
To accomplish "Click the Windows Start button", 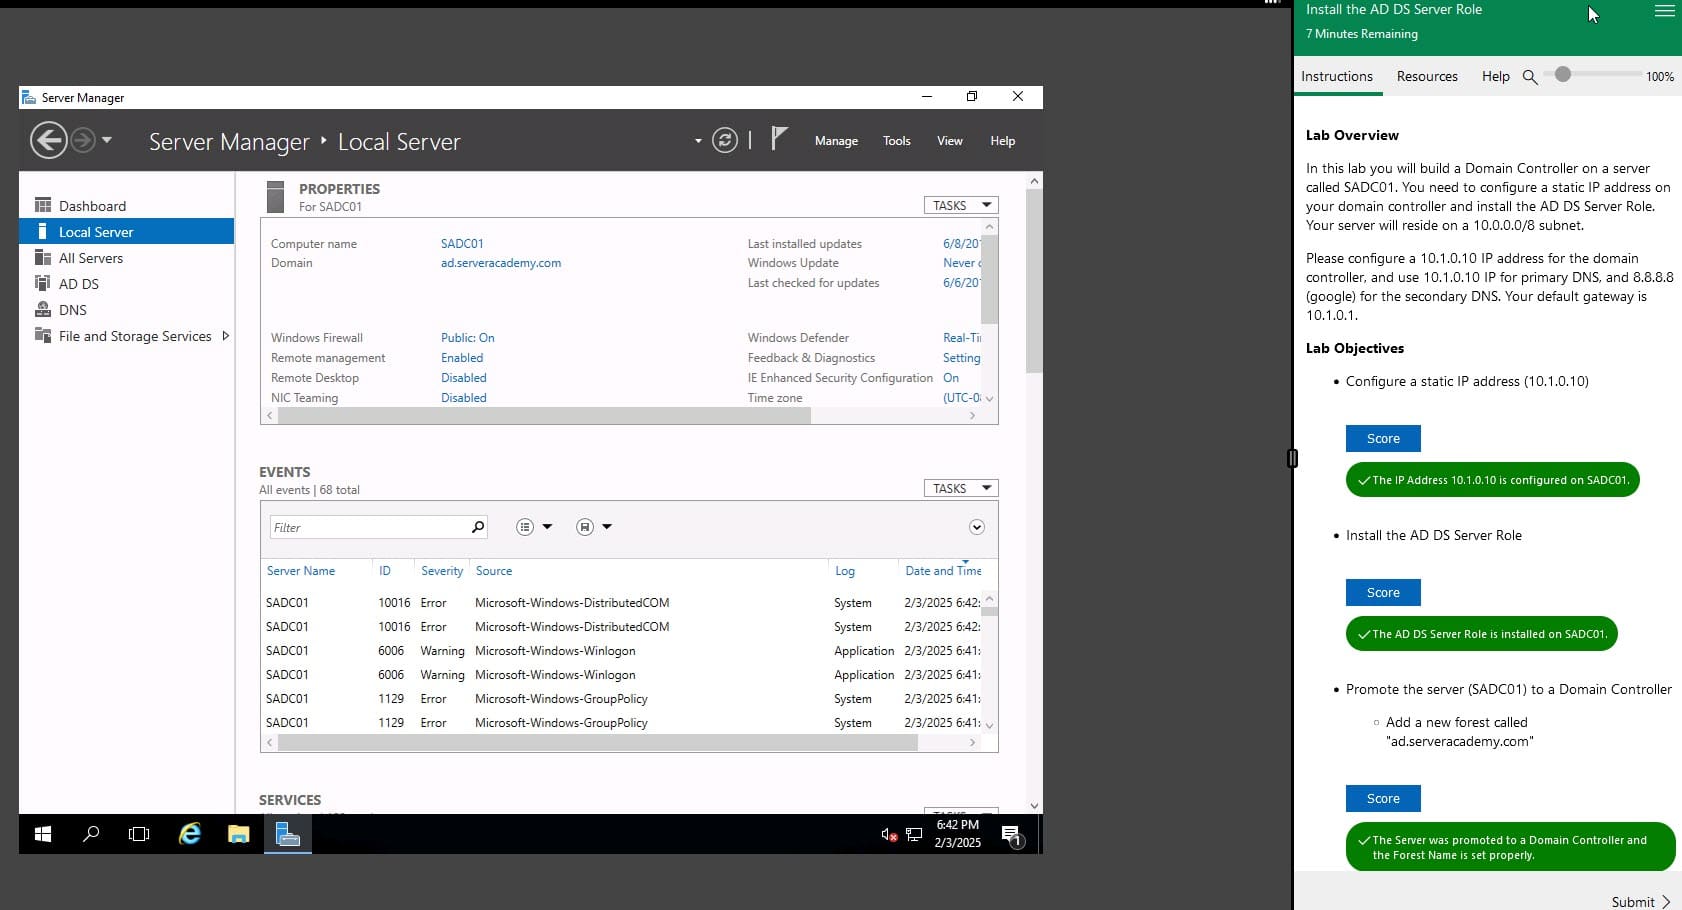I will tap(43, 834).
